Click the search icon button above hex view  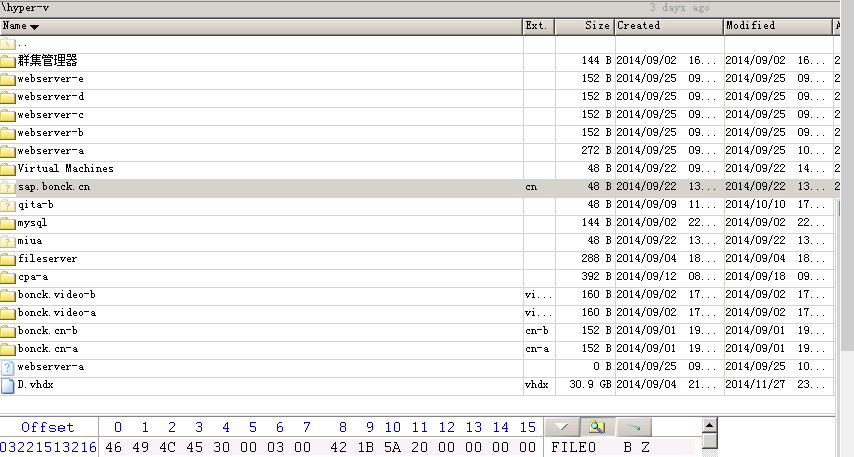click(x=597, y=427)
